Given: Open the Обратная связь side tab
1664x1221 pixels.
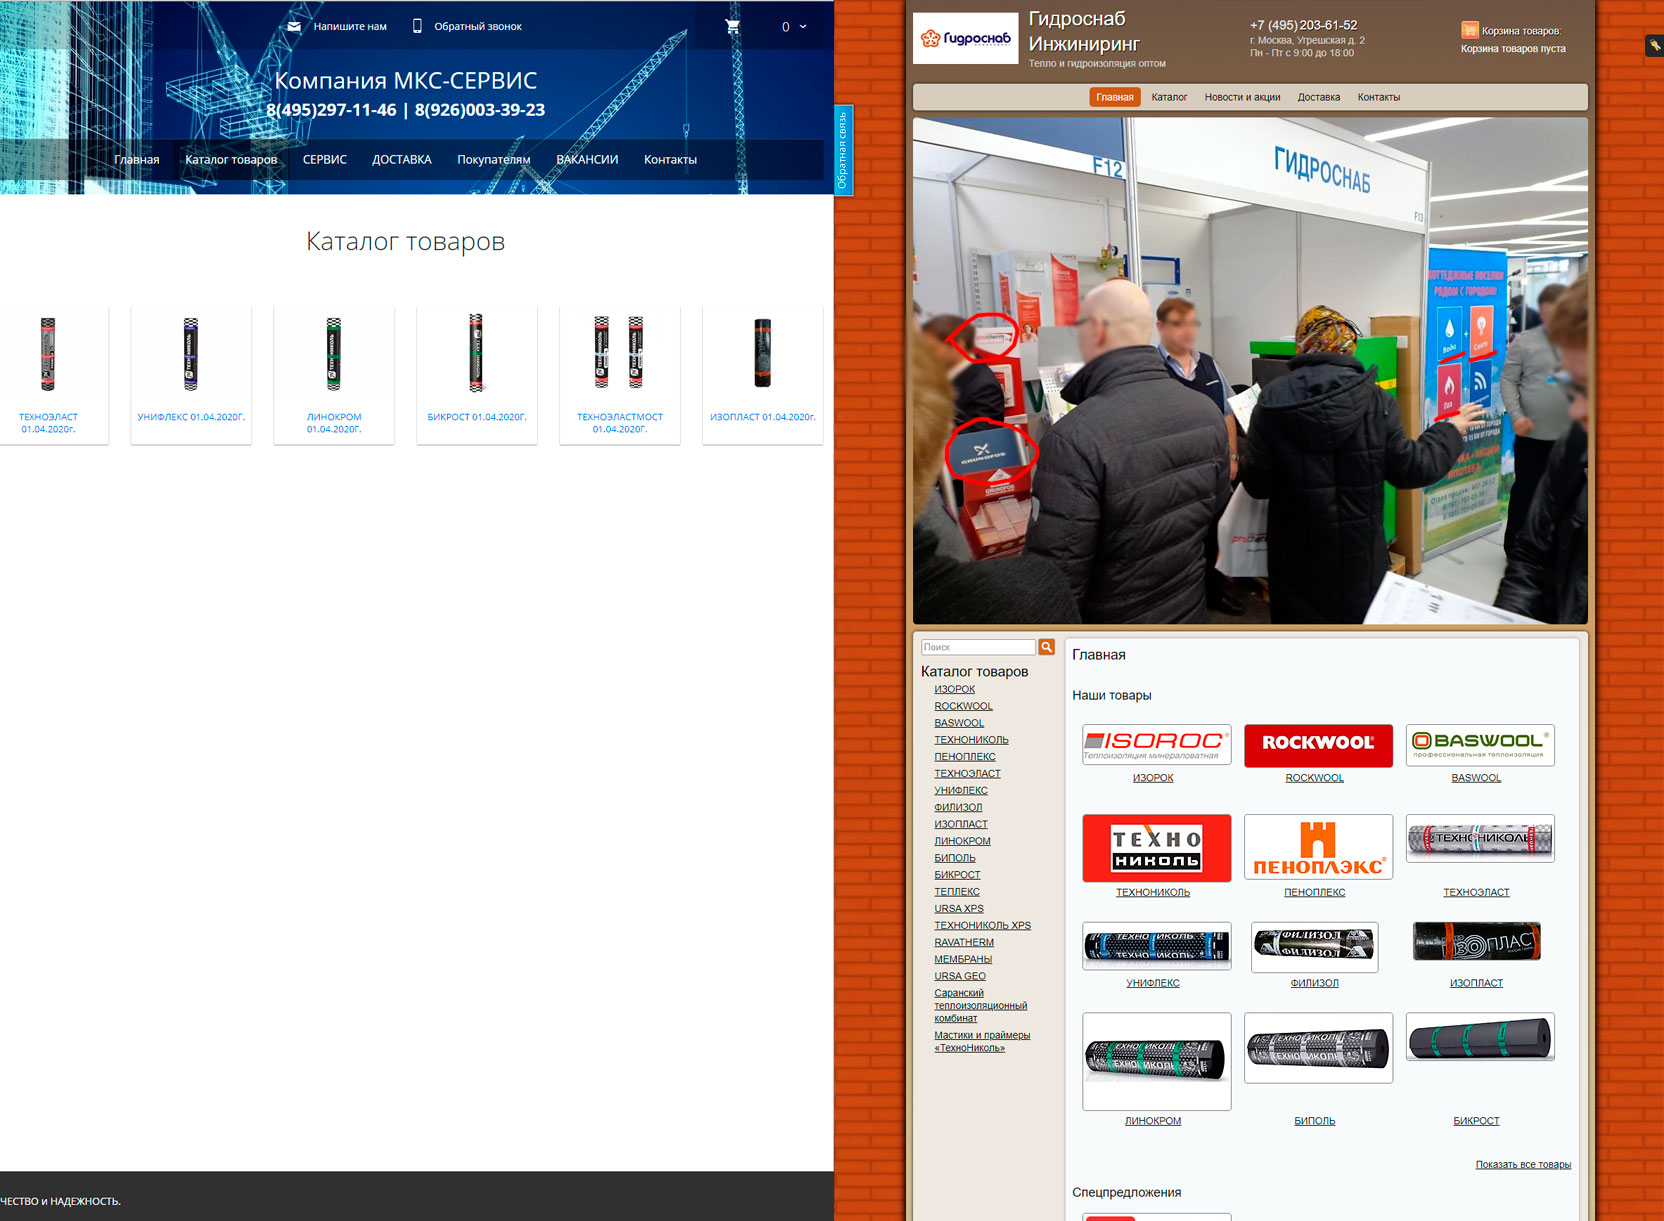Looking at the screenshot, I should click(843, 150).
